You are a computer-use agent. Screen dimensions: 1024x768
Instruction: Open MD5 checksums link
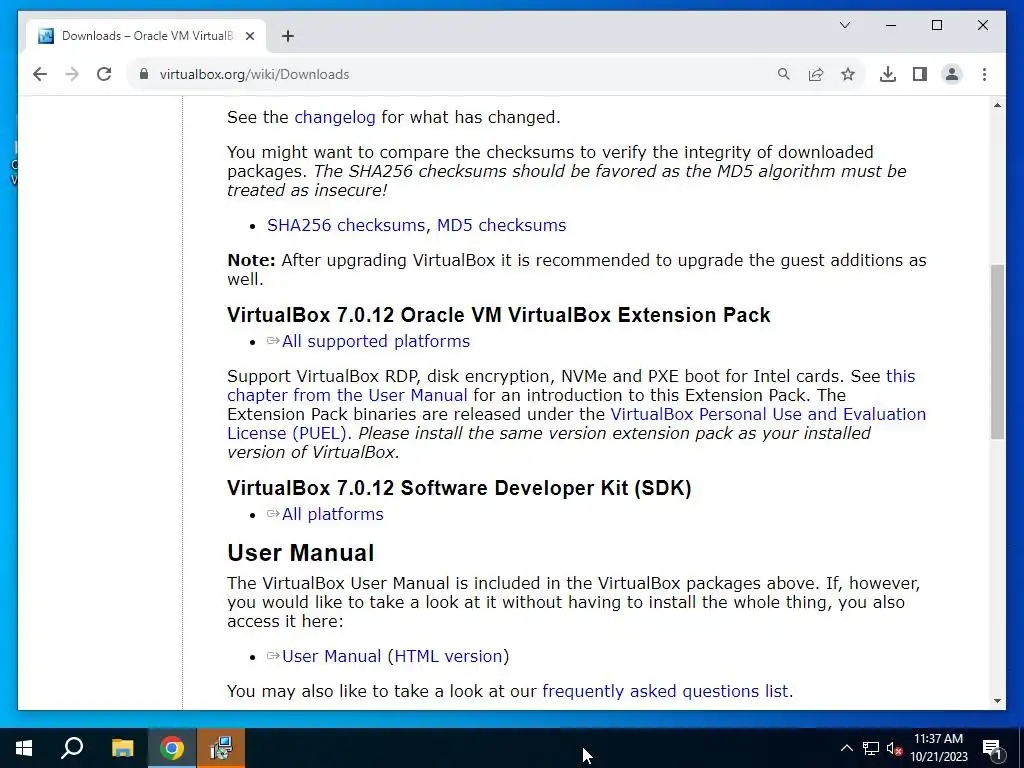coord(501,225)
